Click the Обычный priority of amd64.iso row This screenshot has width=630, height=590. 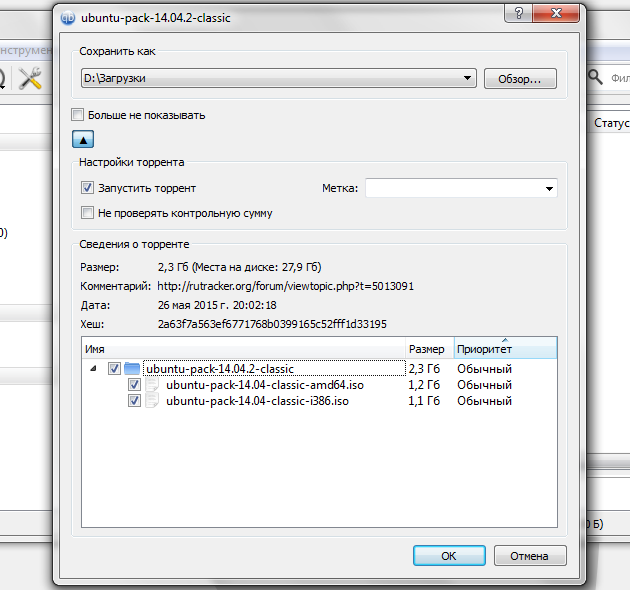click(x=484, y=385)
